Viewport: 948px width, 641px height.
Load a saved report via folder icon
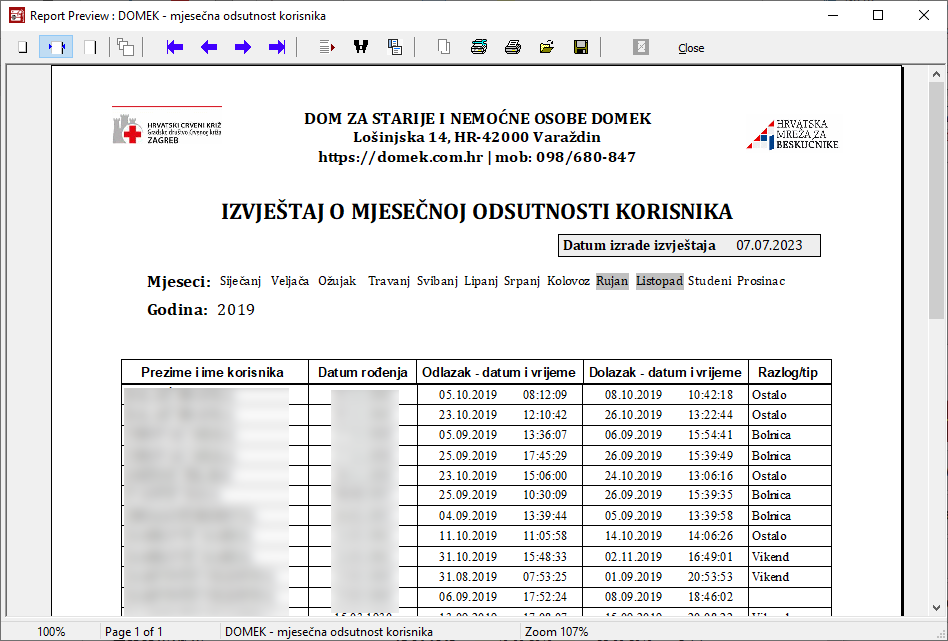pyautogui.click(x=547, y=47)
